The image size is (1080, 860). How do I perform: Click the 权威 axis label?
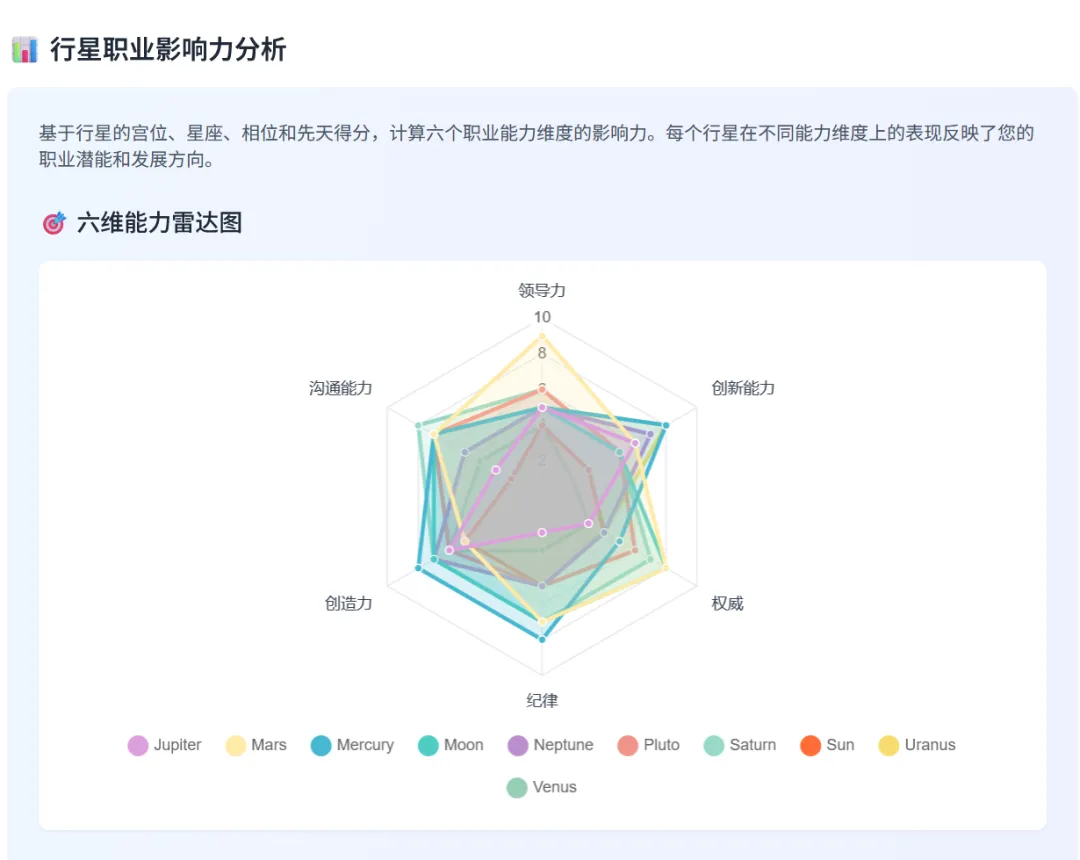(x=727, y=604)
